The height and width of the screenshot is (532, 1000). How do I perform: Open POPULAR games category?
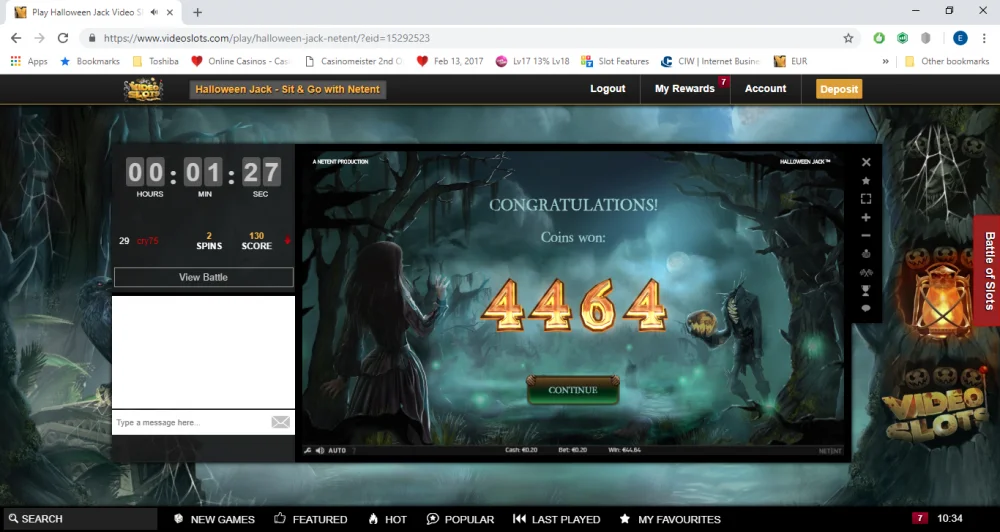[x=460, y=519]
